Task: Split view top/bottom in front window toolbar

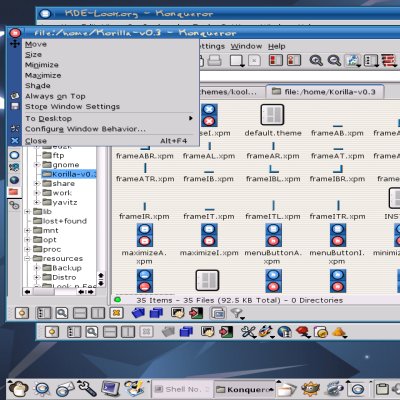Action: pyautogui.click(x=80, y=313)
